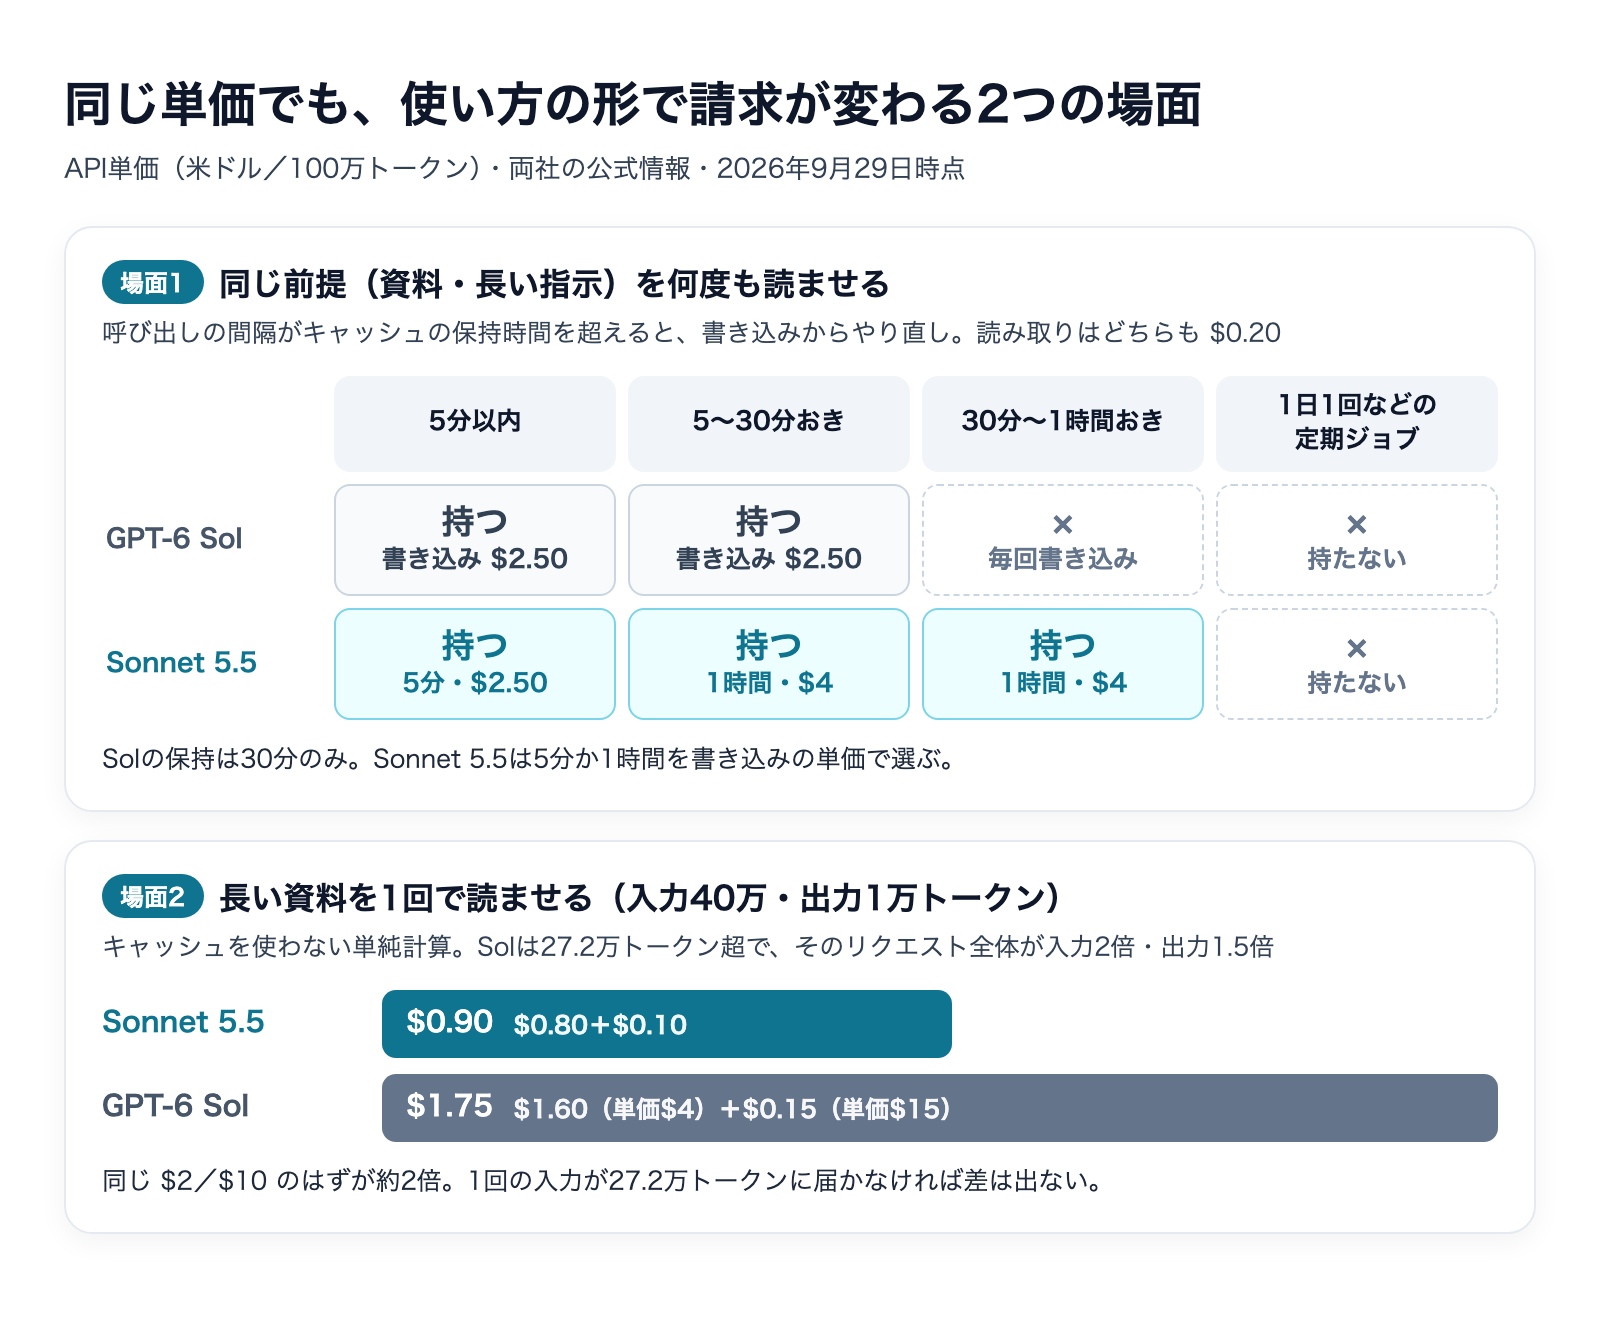Click the Sonnet 5.5 label beside the $0.90 bar
The height and width of the screenshot is (1330, 1600).
(183, 1022)
